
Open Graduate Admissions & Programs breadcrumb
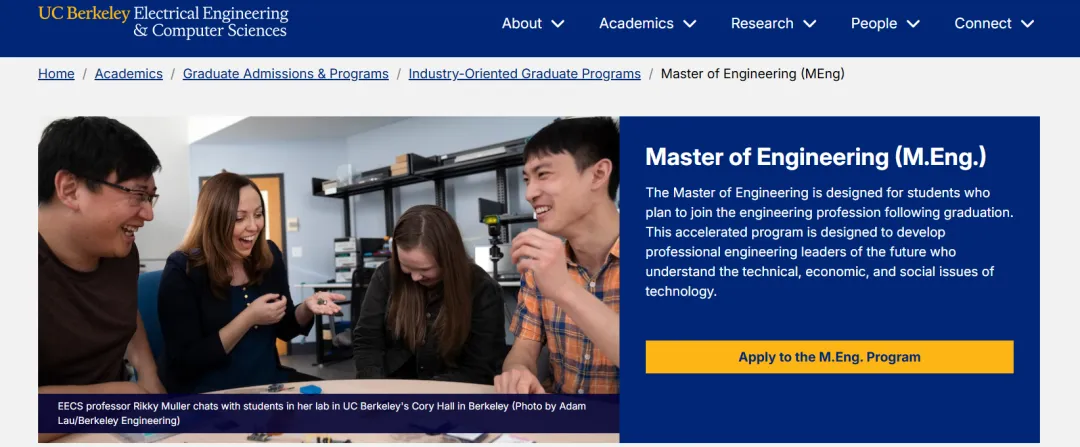[285, 74]
